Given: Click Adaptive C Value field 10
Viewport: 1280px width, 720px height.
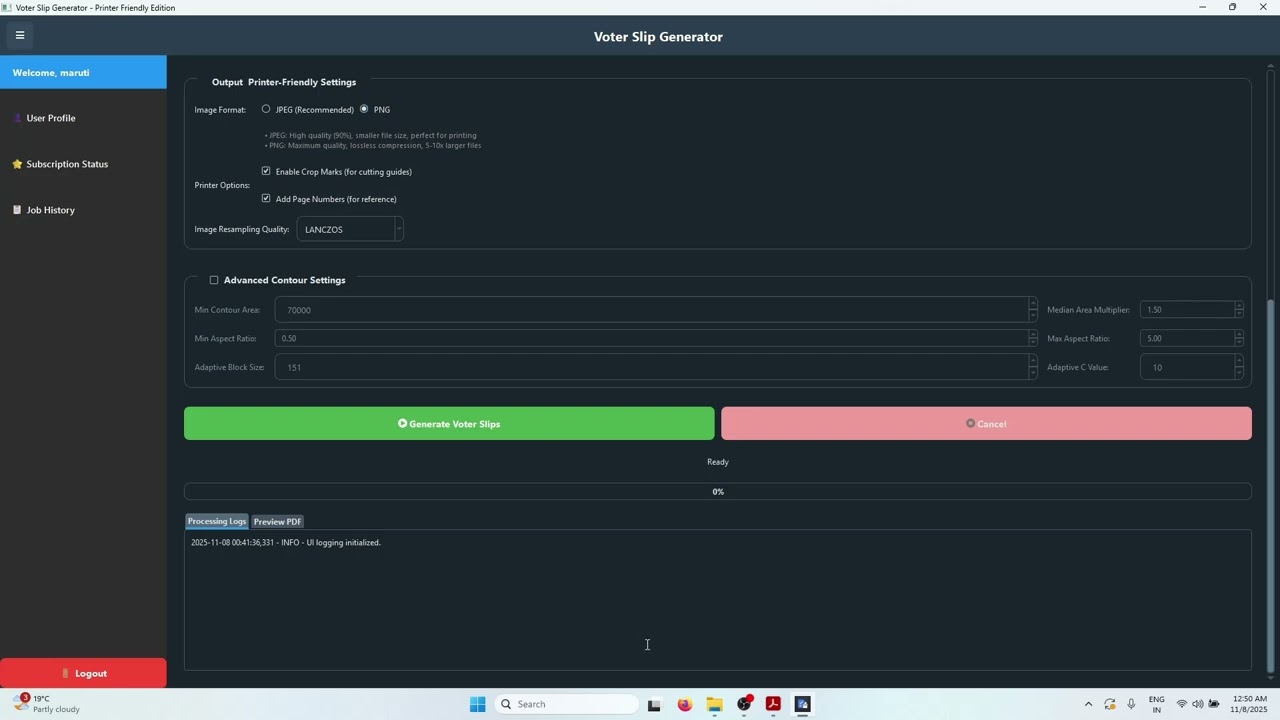Looking at the screenshot, I should tap(1187, 367).
